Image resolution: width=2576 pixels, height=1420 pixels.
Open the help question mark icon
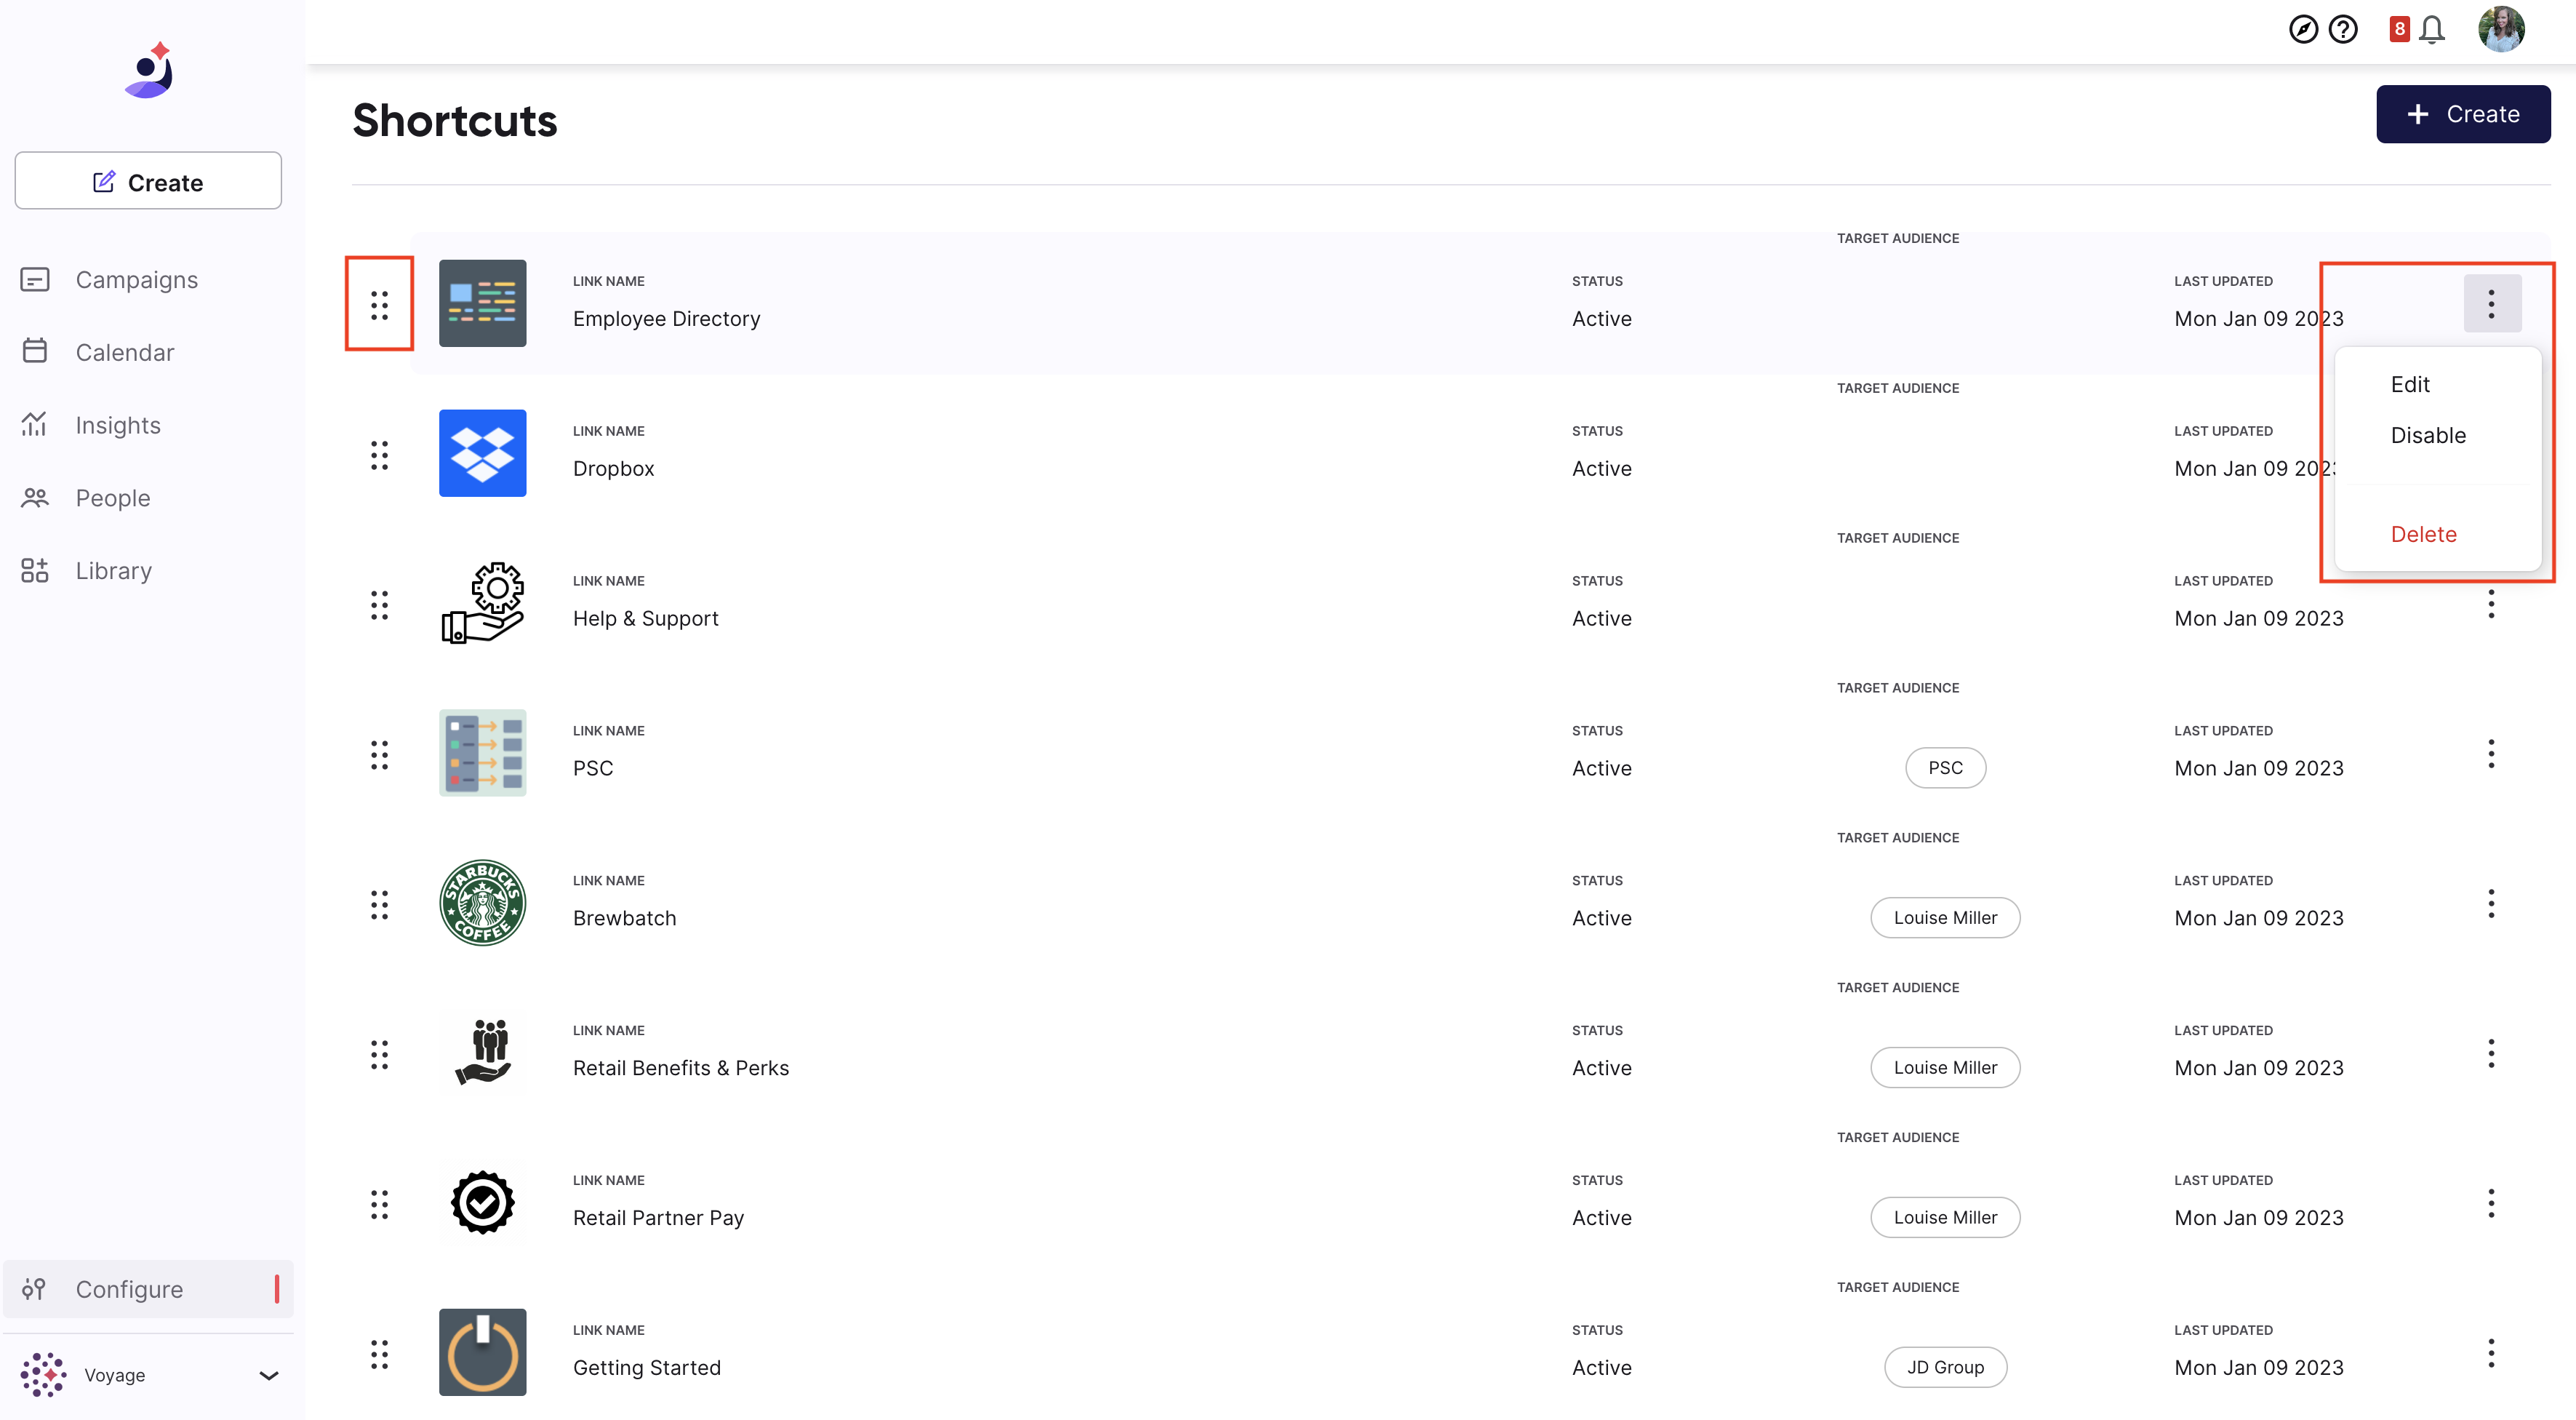(2343, 30)
